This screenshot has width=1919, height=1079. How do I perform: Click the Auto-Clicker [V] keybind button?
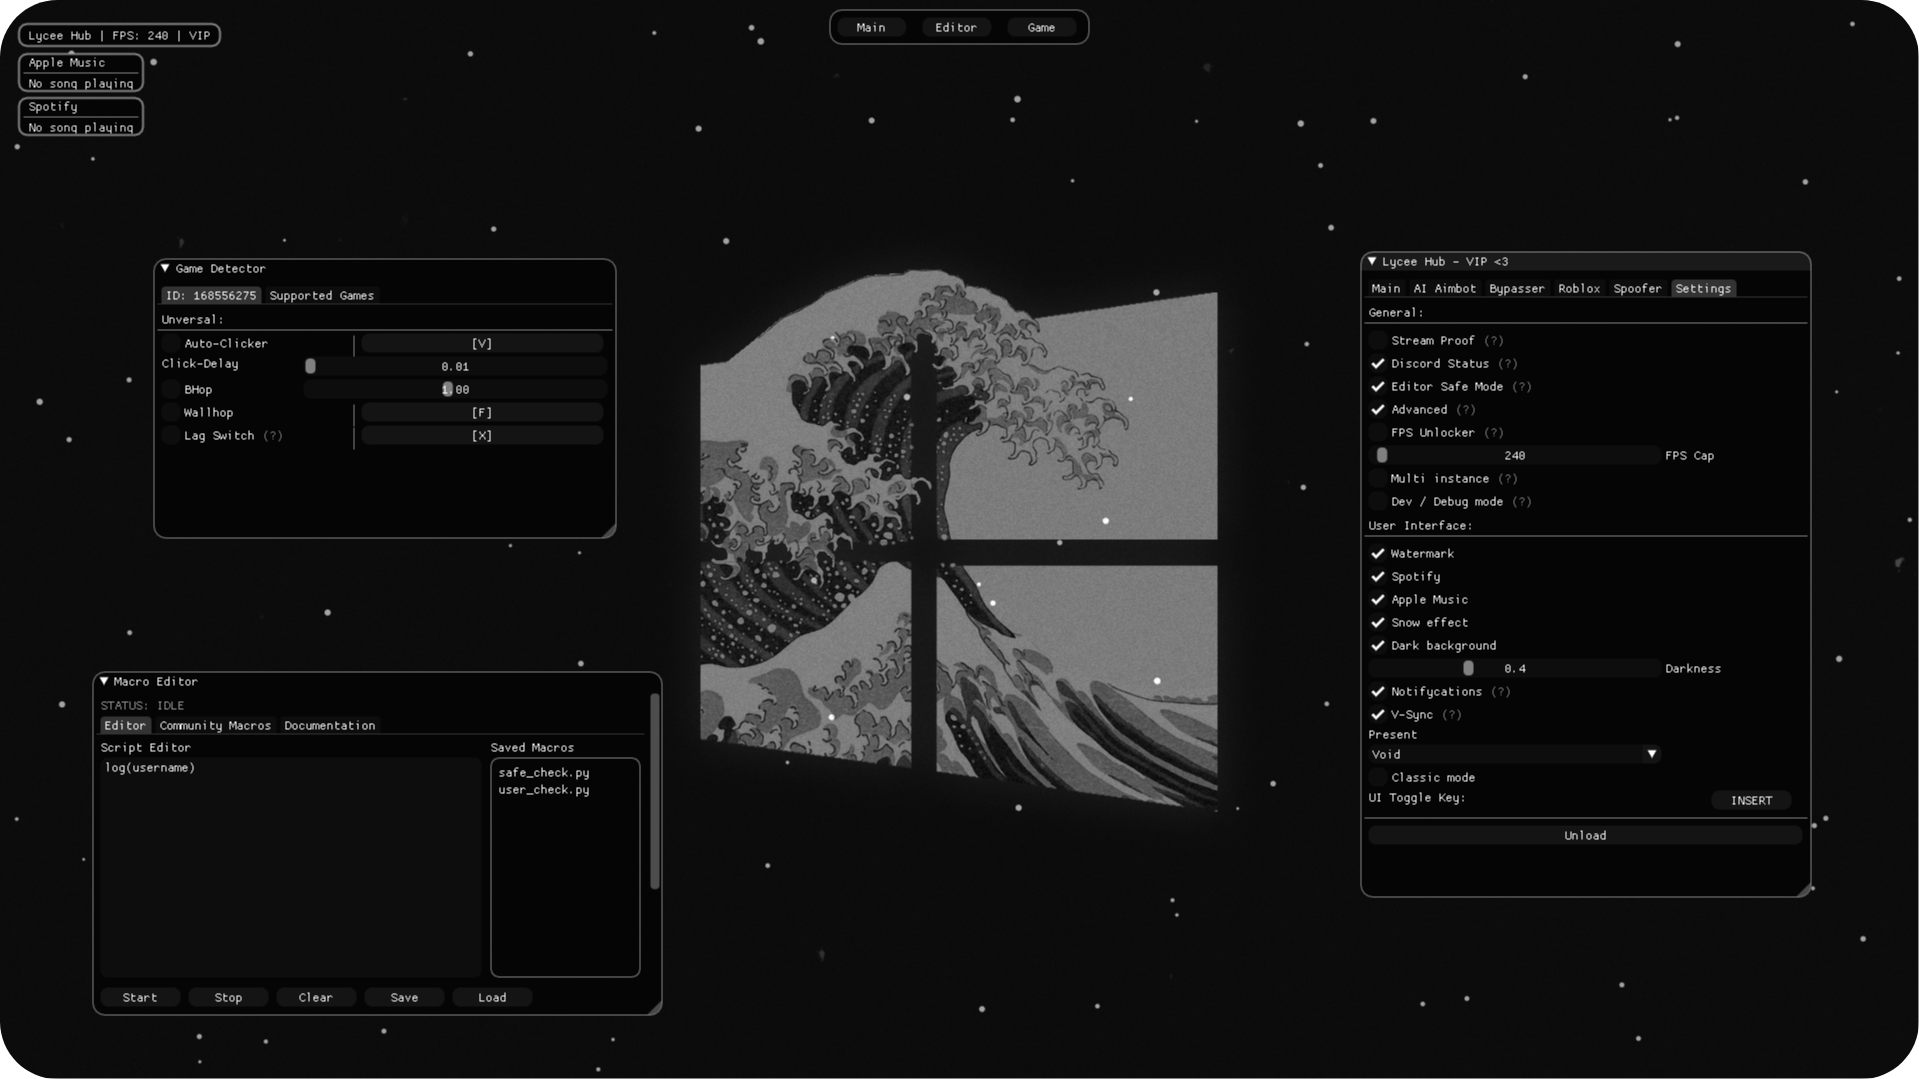pos(482,344)
